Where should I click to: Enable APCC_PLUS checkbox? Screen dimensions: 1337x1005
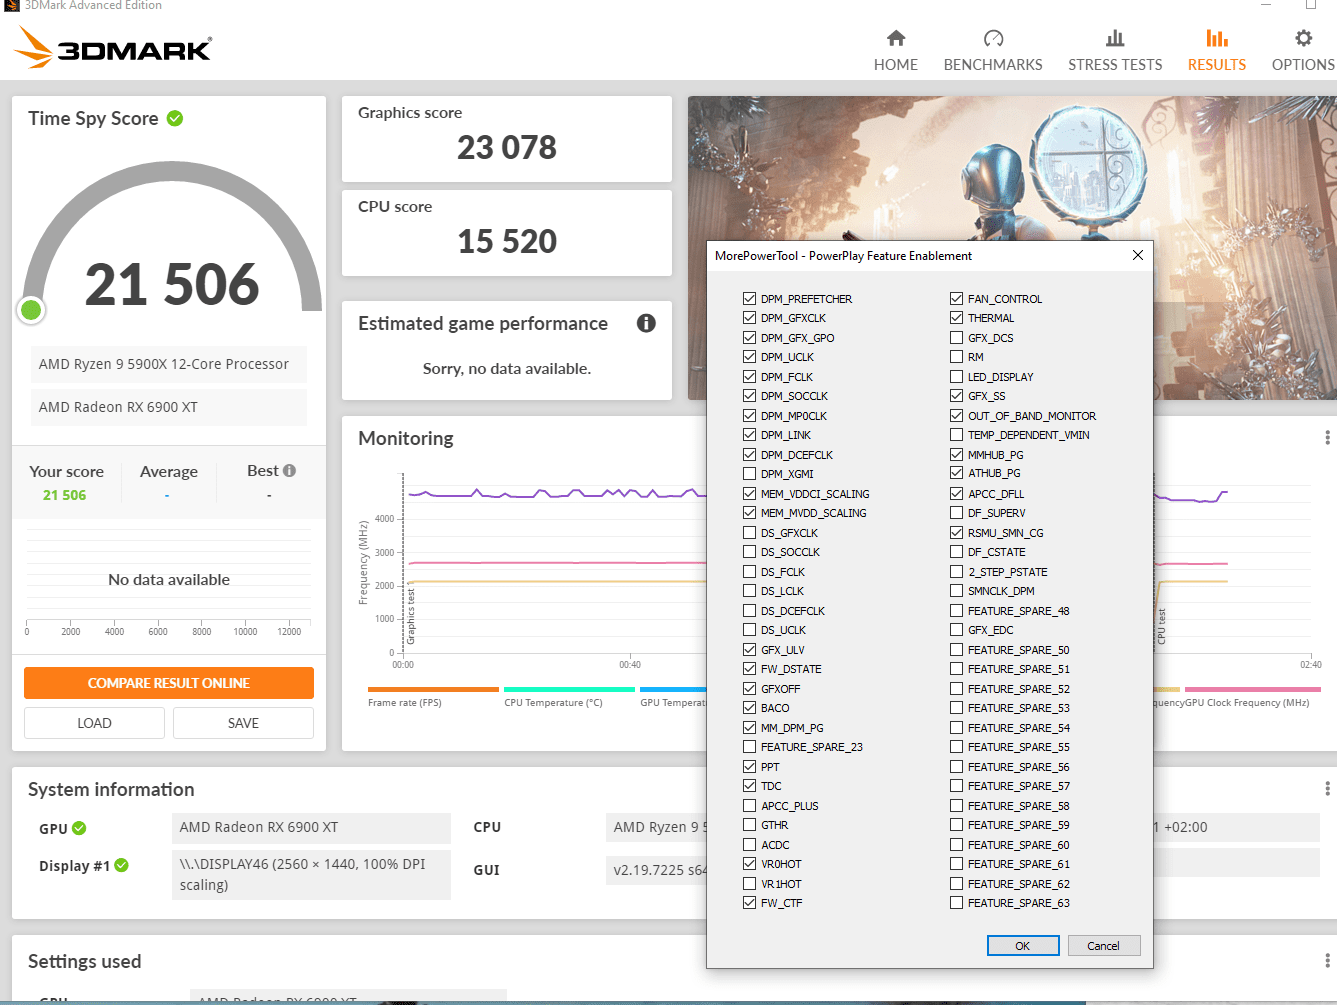(x=749, y=805)
